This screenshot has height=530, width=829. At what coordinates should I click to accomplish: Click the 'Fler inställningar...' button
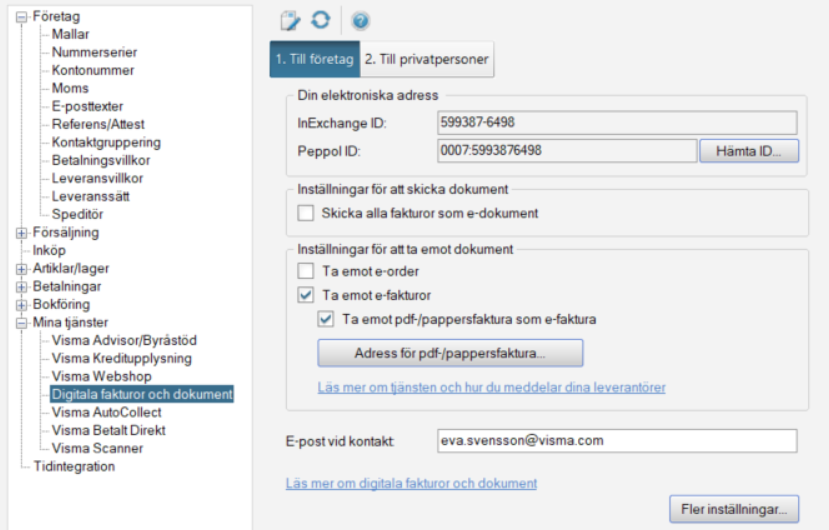pos(734,509)
